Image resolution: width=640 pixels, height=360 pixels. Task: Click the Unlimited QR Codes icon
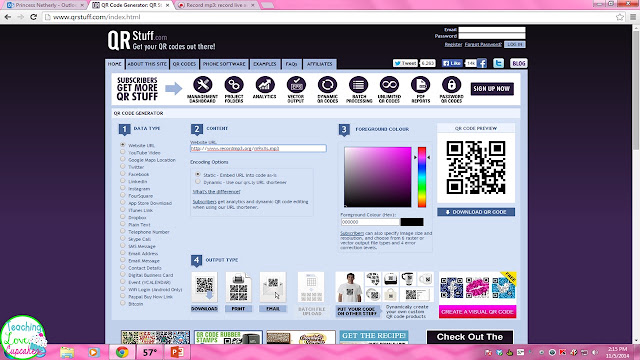[x=389, y=85]
